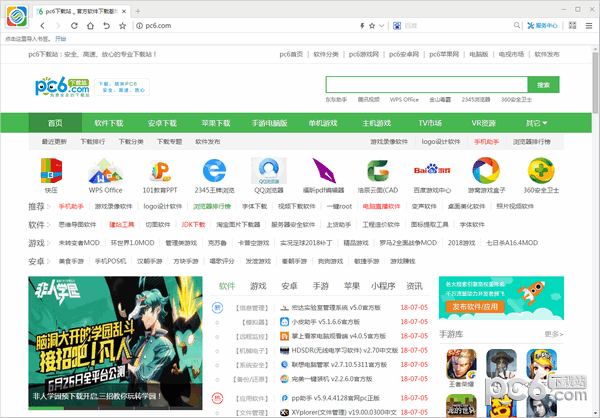Image resolution: width=600 pixels, height=418 pixels.
Task: Expand the address bar dropdown chevron
Action: (x=382, y=26)
